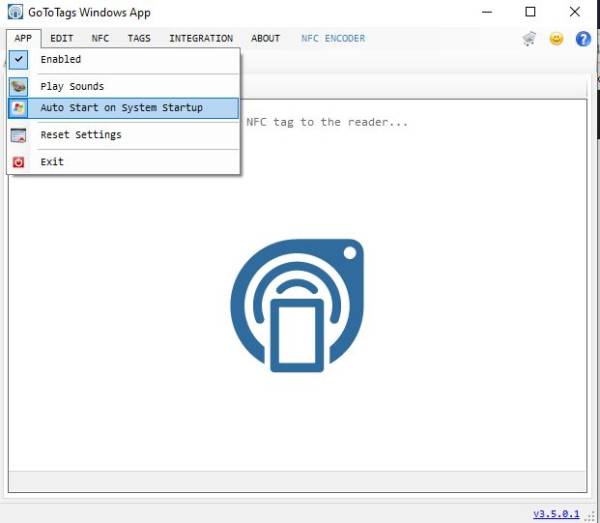Open the v3.5.0.1 version link
This screenshot has width=600, height=523.
[x=556, y=513]
